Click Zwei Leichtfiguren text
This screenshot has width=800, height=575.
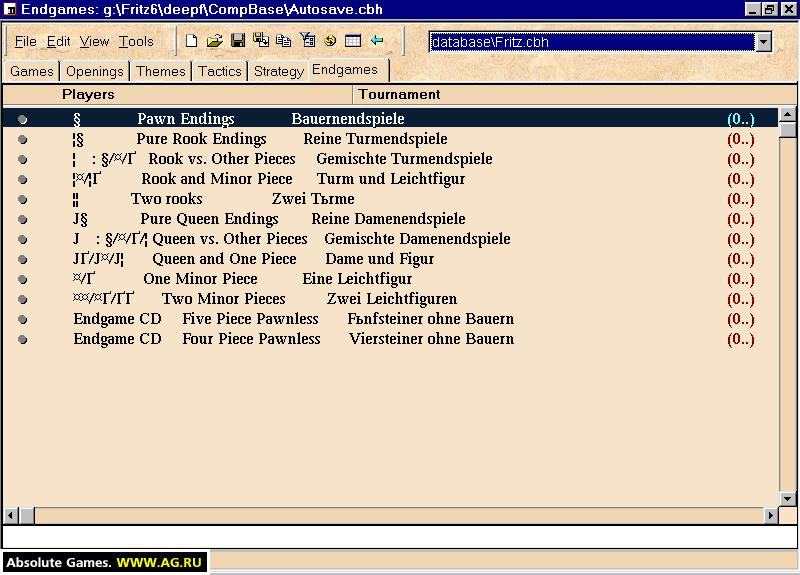tap(392, 299)
